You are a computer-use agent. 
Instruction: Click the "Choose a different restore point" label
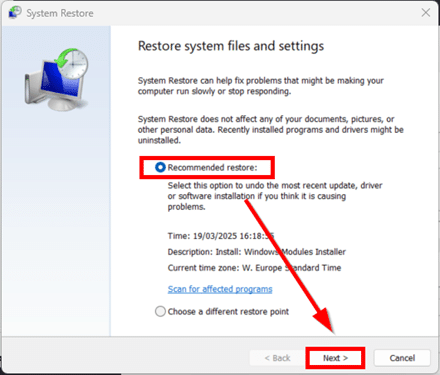tap(228, 312)
